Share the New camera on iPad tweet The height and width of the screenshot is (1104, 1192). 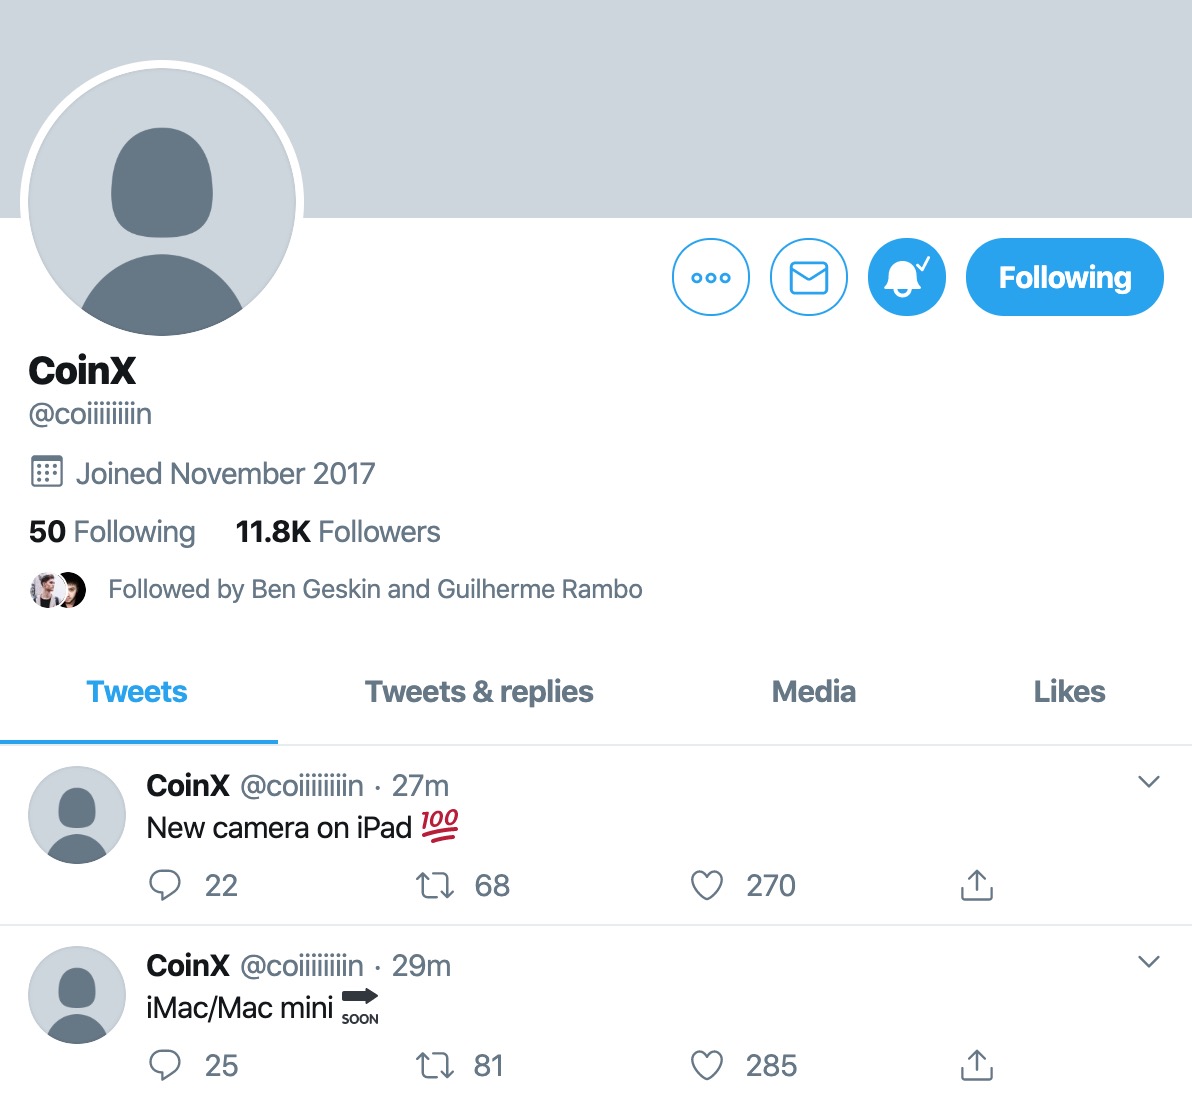point(976,885)
